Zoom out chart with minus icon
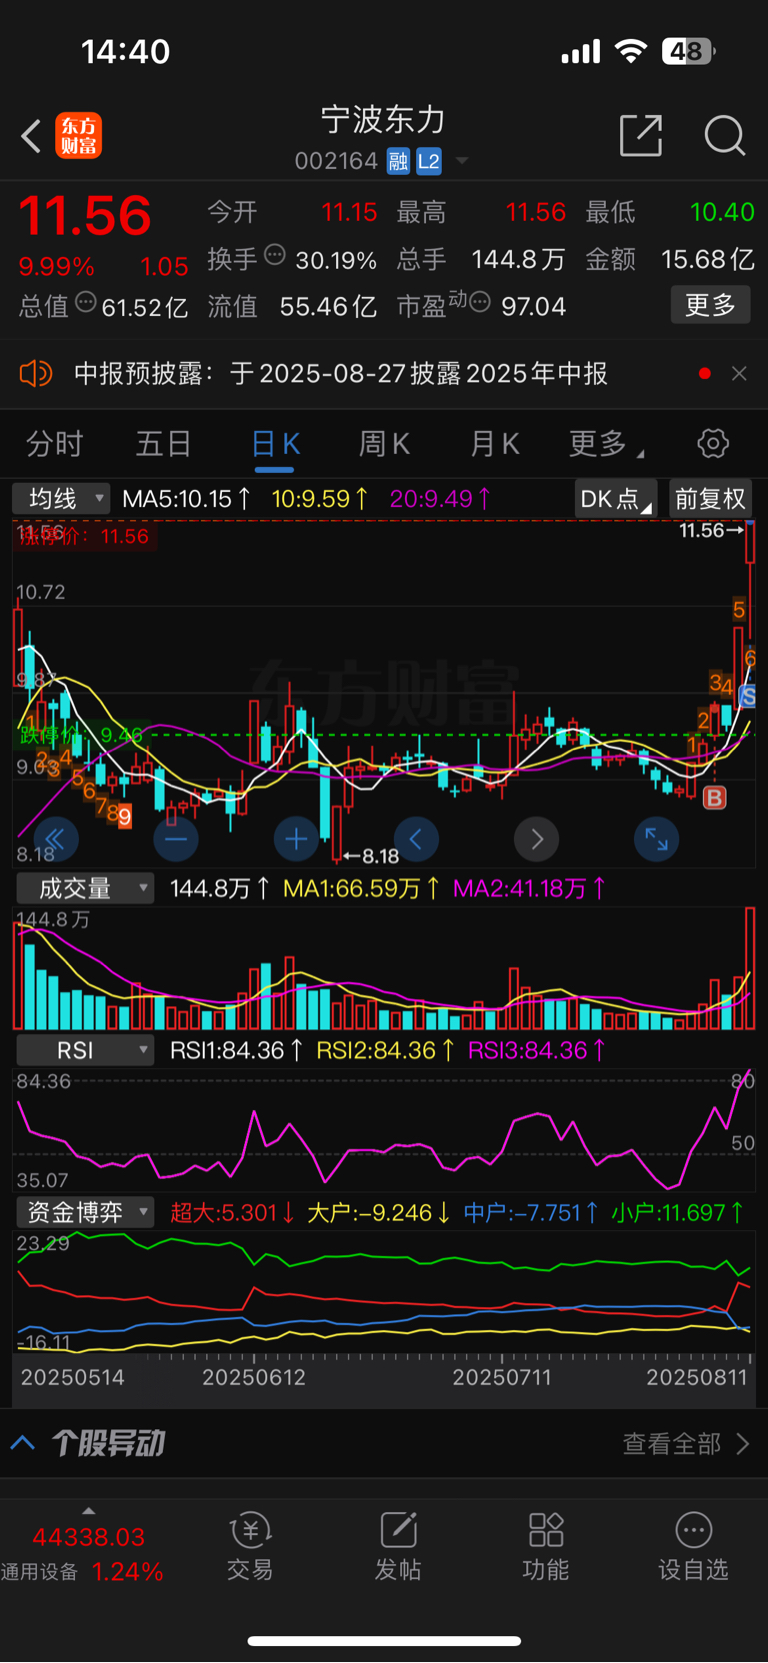Screen dimensions: 768x1663 (x=176, y=839)
